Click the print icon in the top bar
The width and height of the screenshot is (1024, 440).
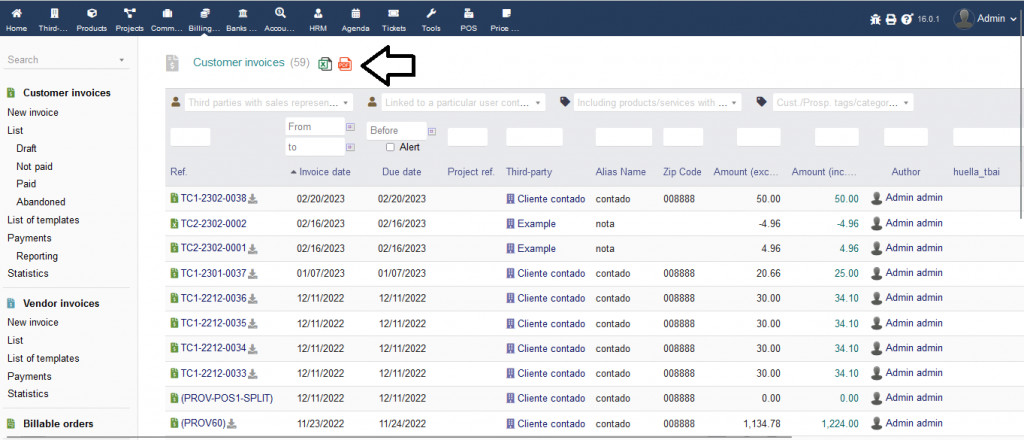point(891,19)
